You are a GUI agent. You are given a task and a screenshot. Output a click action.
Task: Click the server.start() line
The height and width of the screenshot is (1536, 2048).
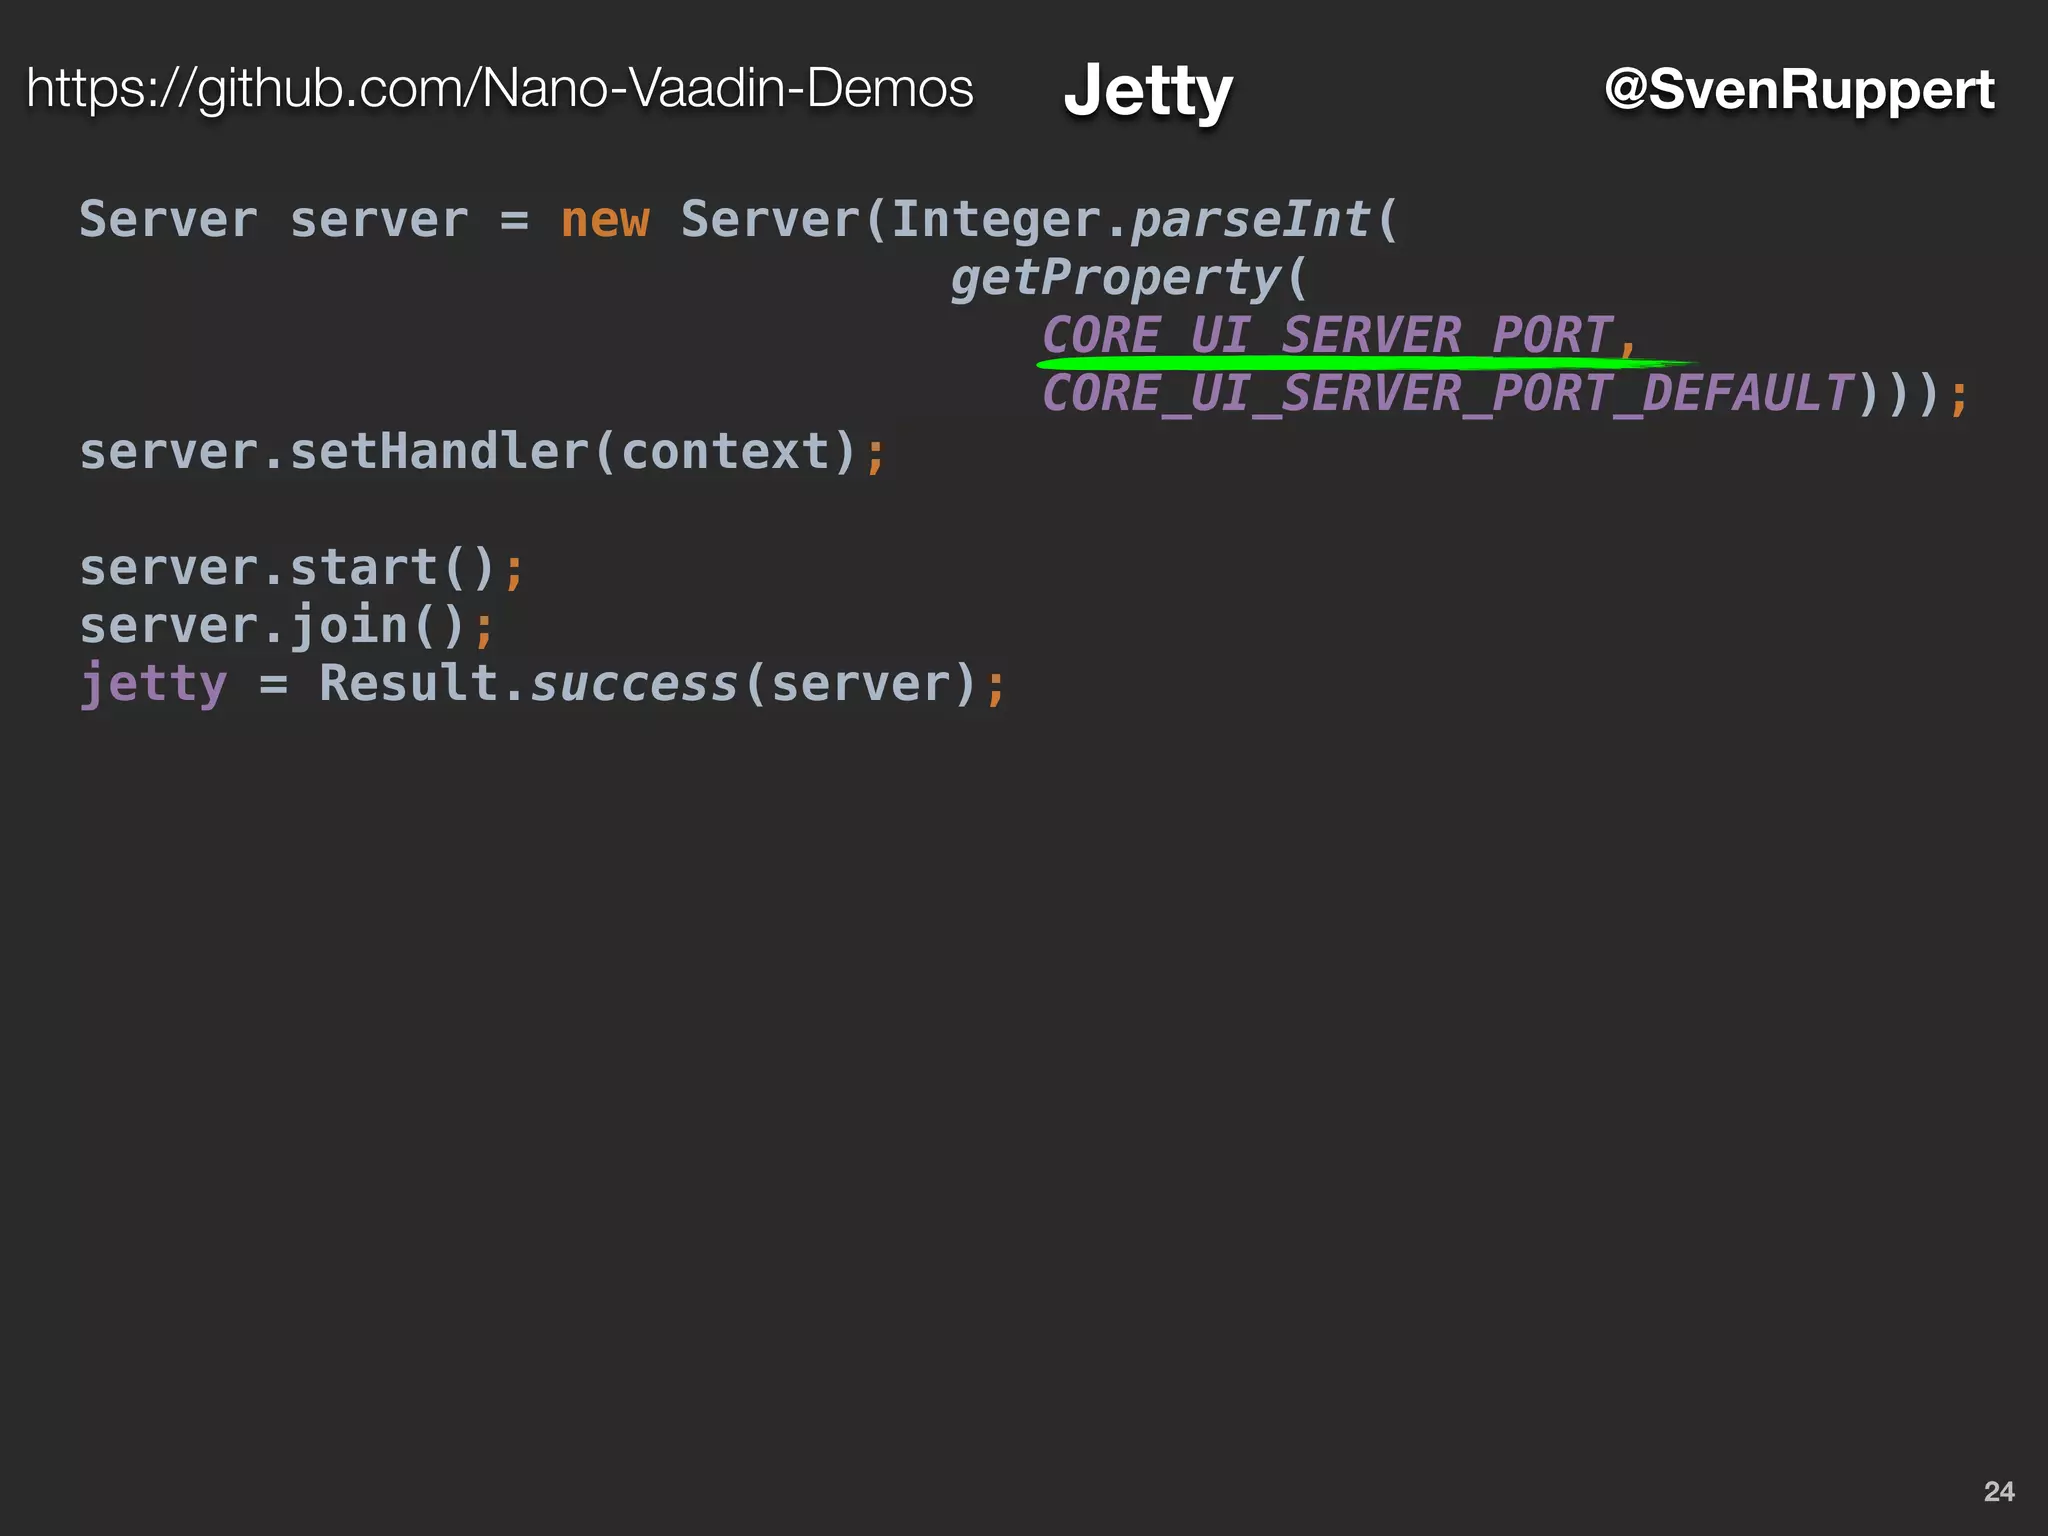click(301, 567)
